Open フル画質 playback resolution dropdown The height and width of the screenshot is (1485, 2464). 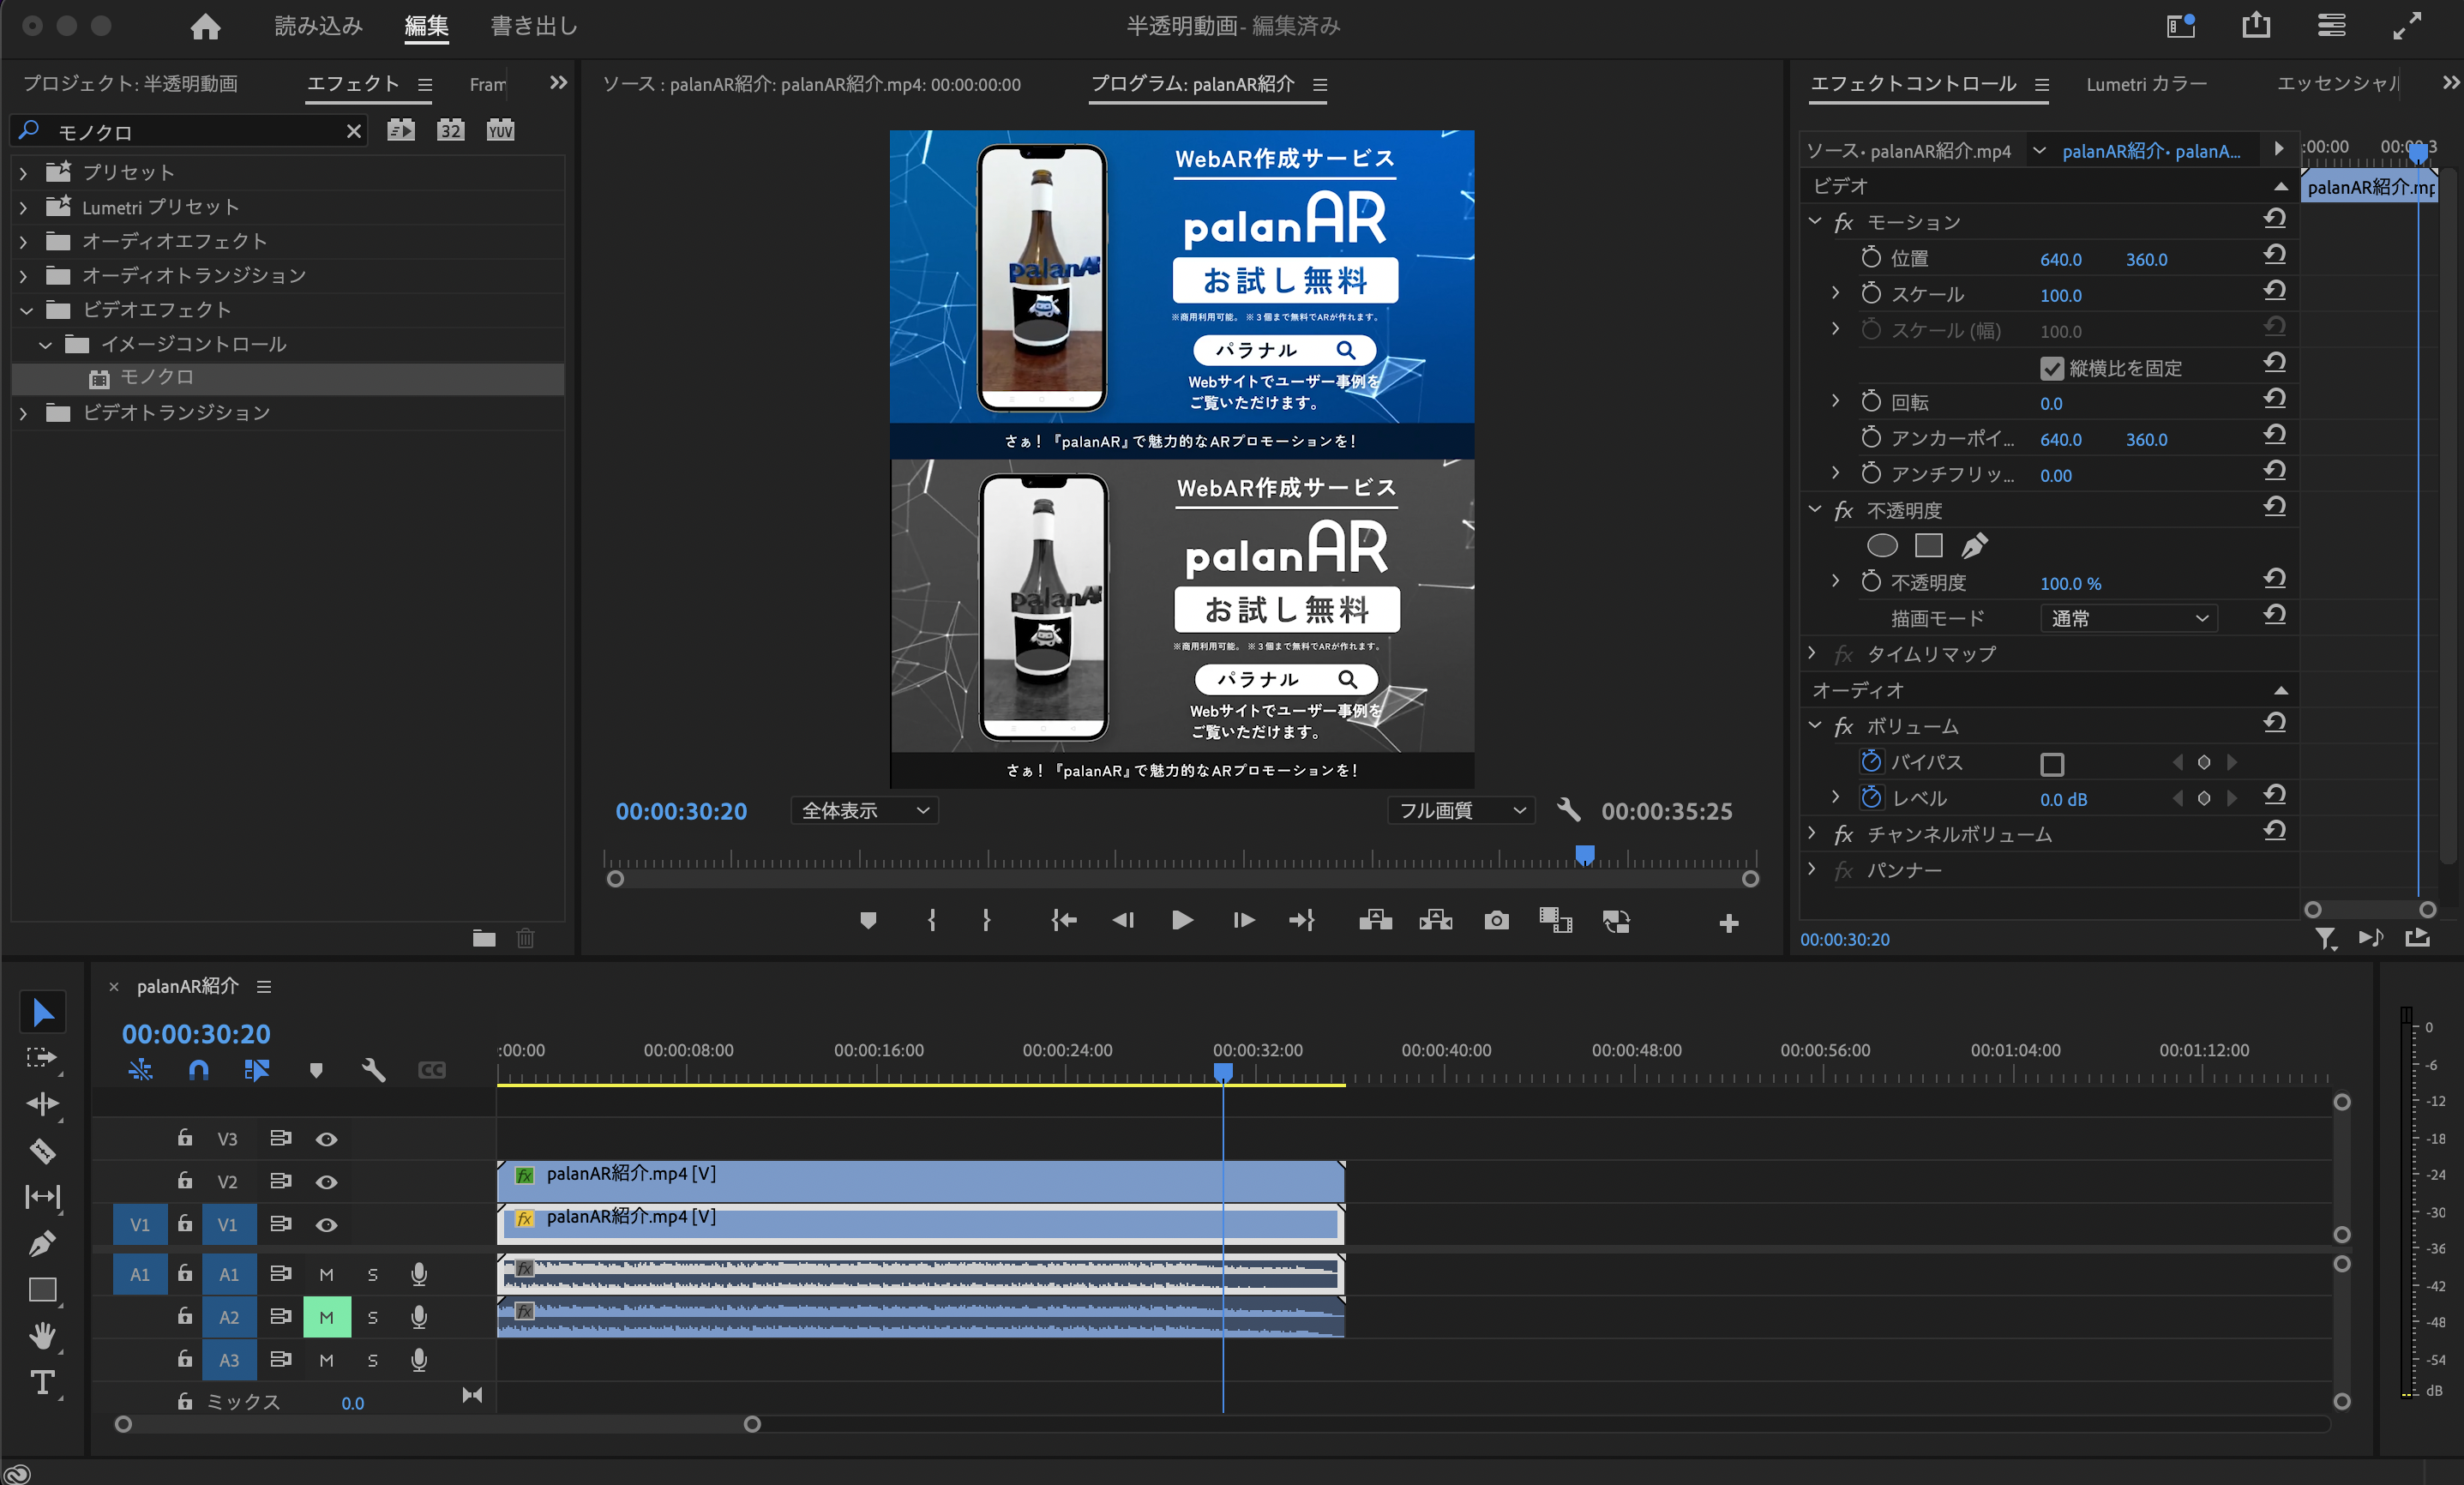[1461, 810]
